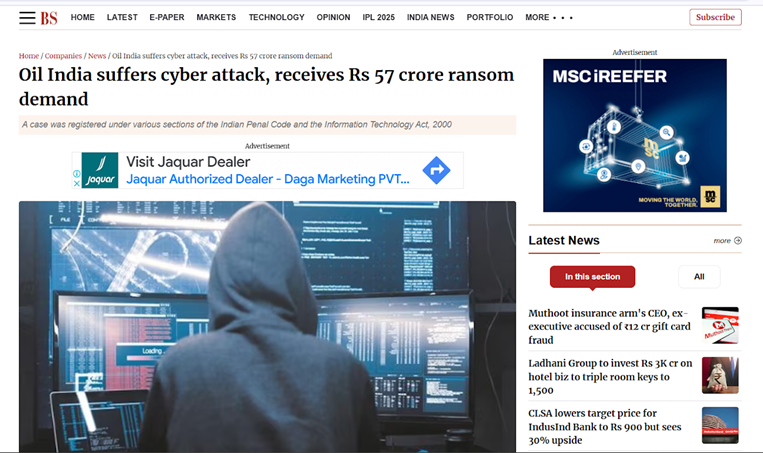Click the CLSA IndusInd Bank article thumbnail
Image resolution: width=763 pixels, height=453 pixels.
720,425
